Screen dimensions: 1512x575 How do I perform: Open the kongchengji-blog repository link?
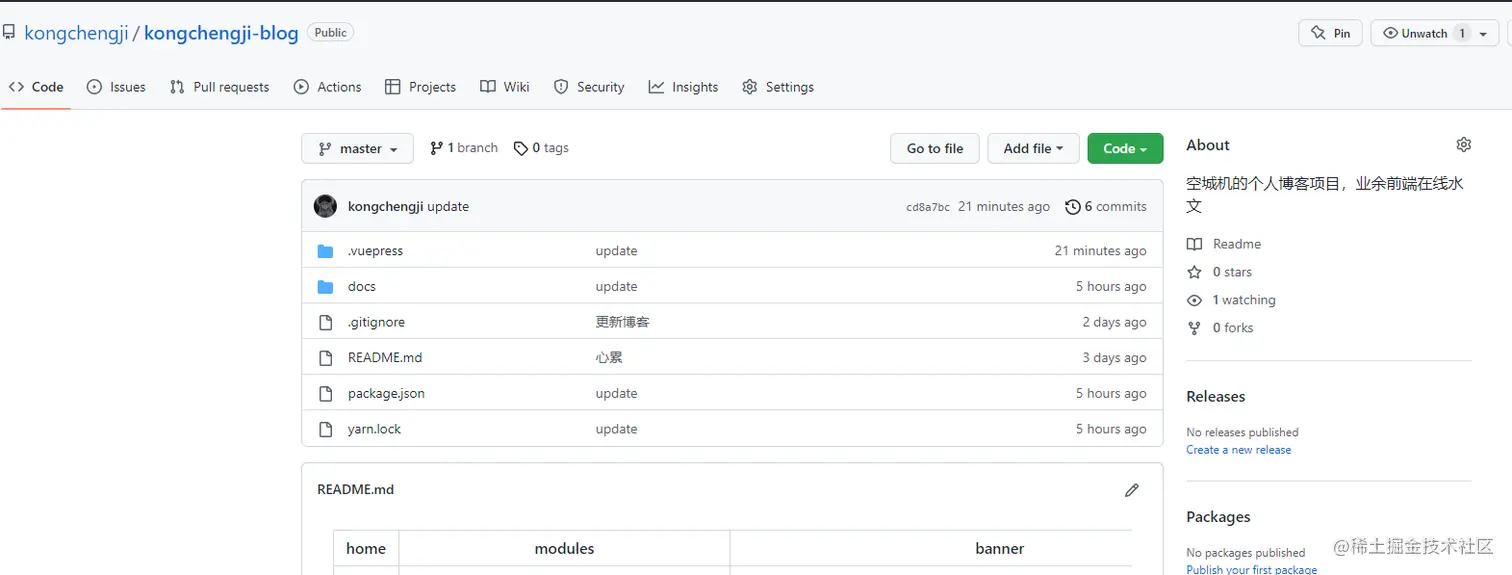click(221, 33)
